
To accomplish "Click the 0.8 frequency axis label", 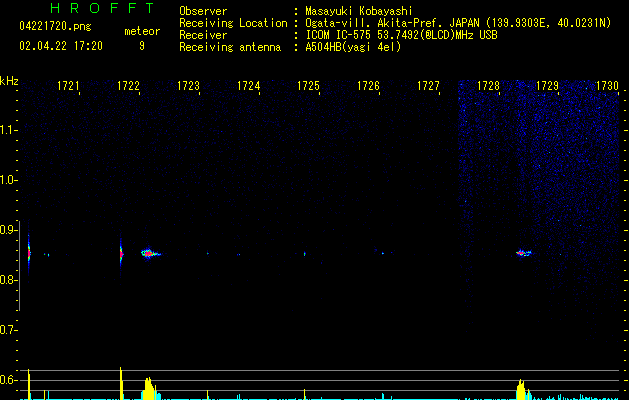I will tap(9, 280).
